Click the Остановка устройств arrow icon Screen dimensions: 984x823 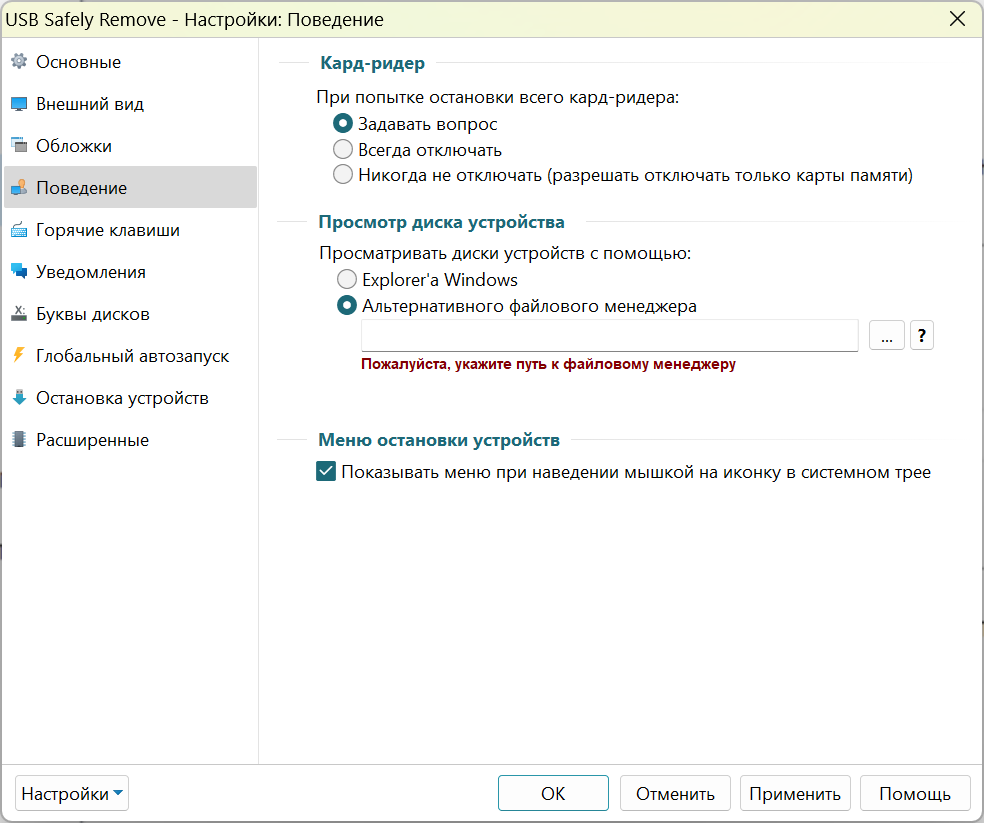coord(19,398)
